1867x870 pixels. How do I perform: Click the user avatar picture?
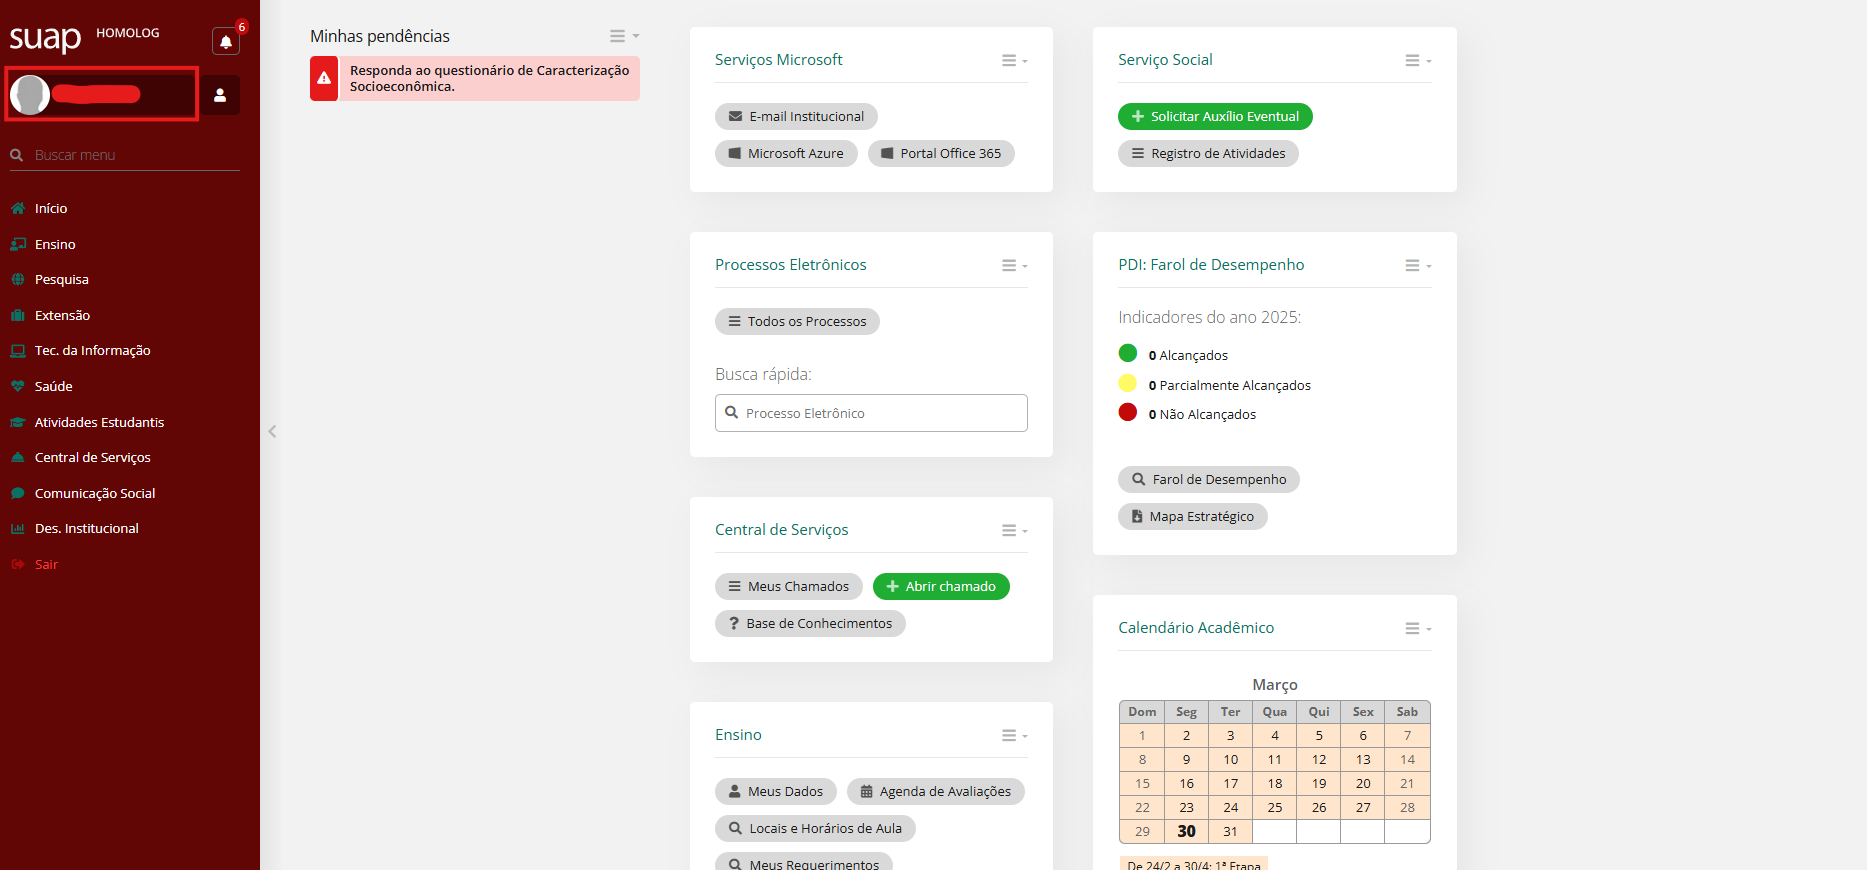pyautogui.click(x=30, y=95)
